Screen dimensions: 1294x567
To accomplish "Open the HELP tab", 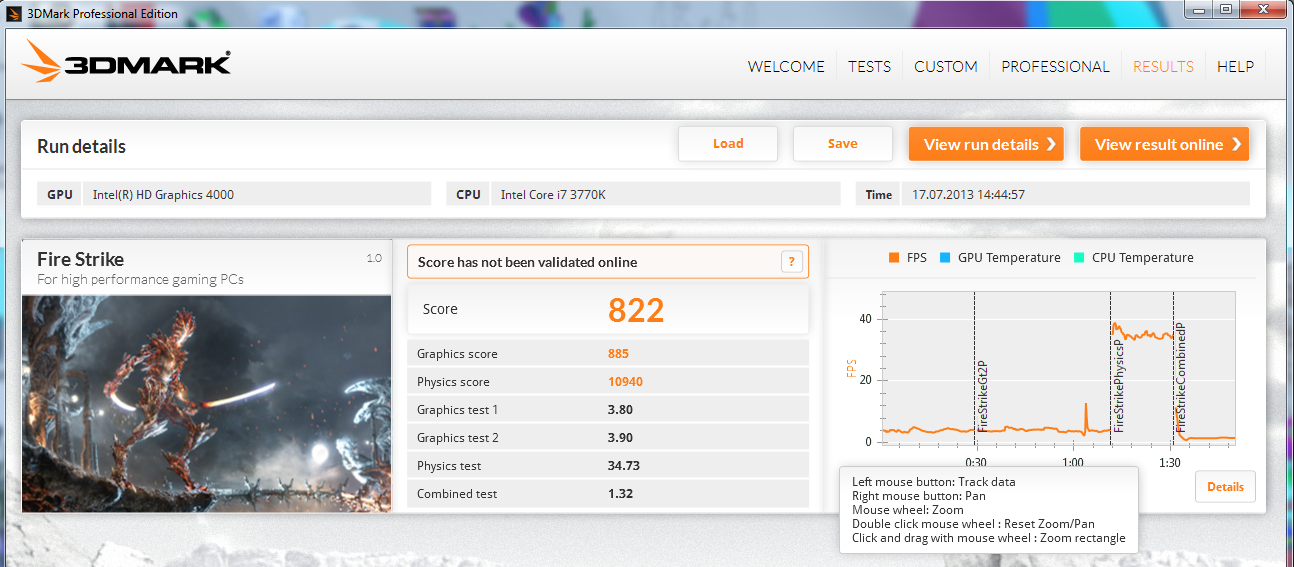I will coord(1235,67).
